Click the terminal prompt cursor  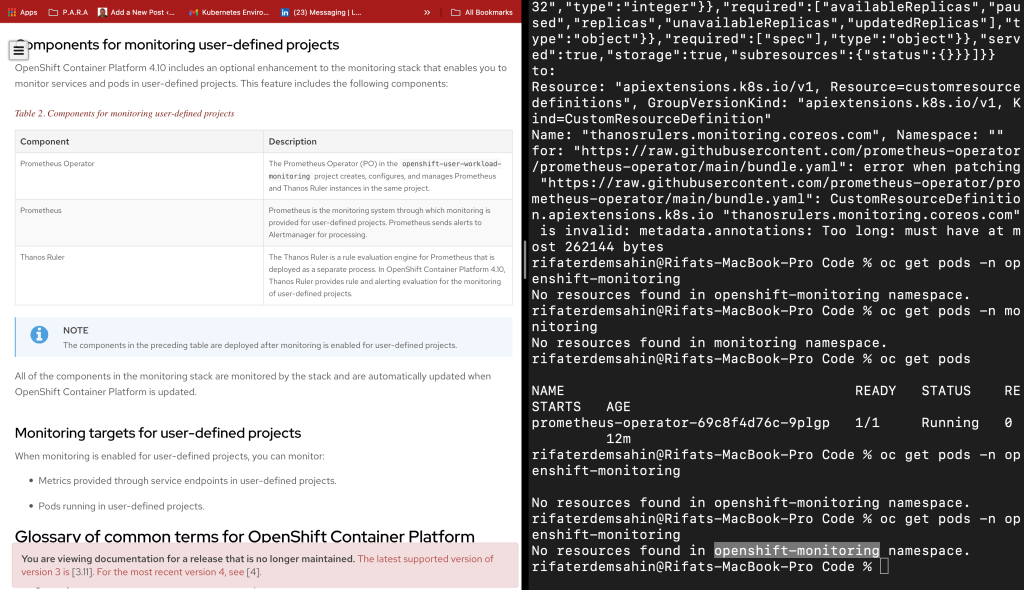pos(884,566)
